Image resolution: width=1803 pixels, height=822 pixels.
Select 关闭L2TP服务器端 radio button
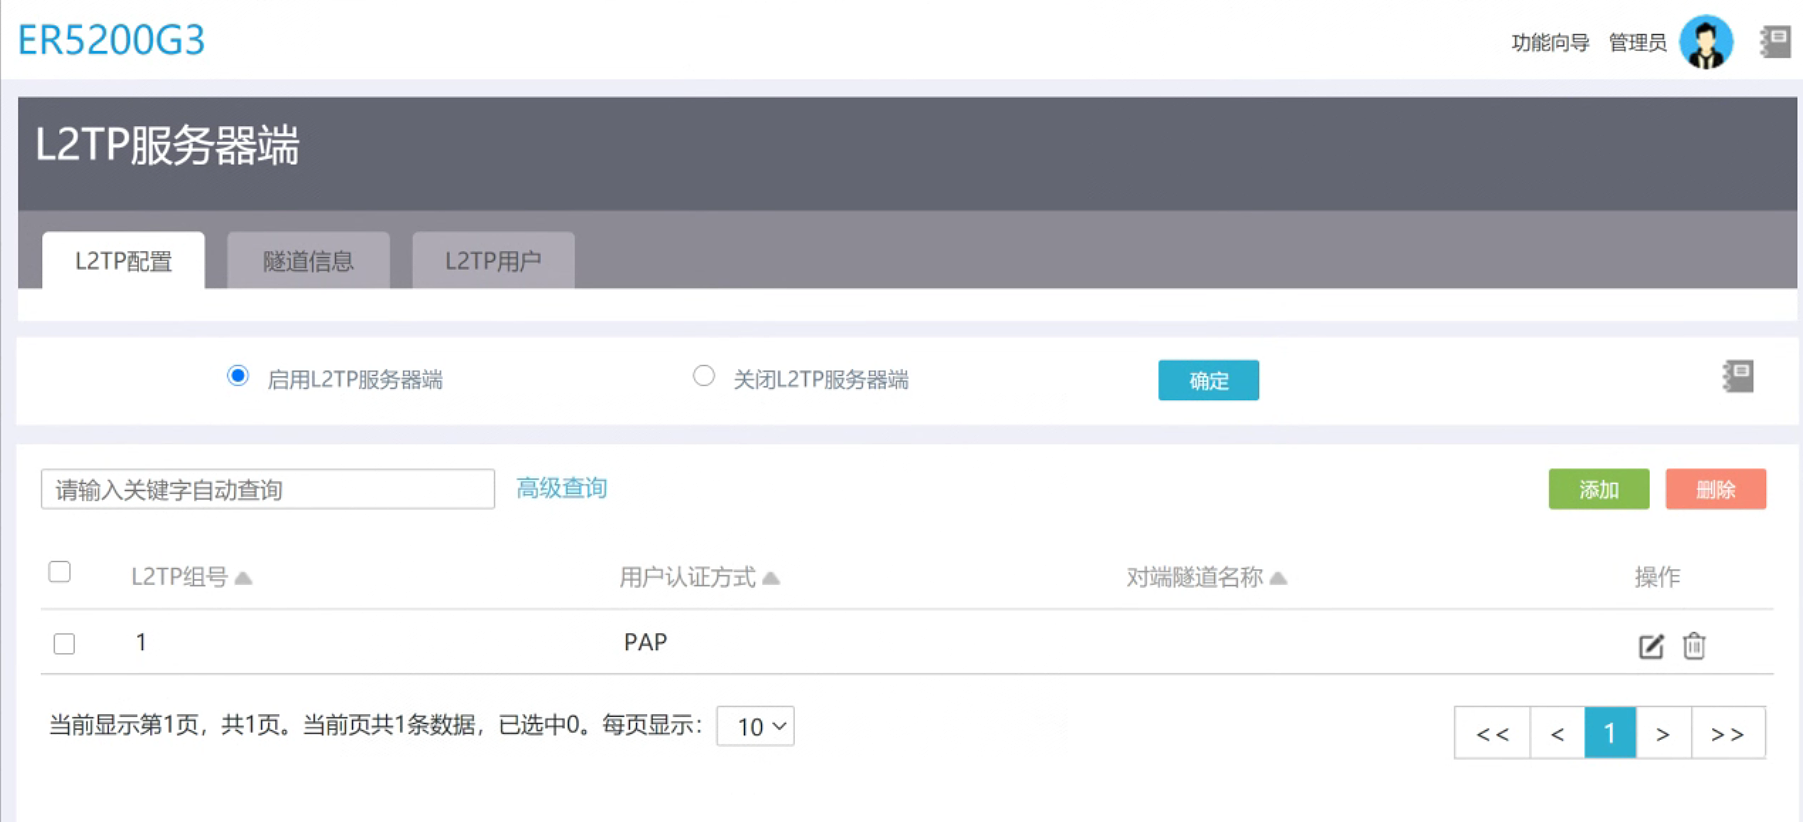(x=704, y=376)
